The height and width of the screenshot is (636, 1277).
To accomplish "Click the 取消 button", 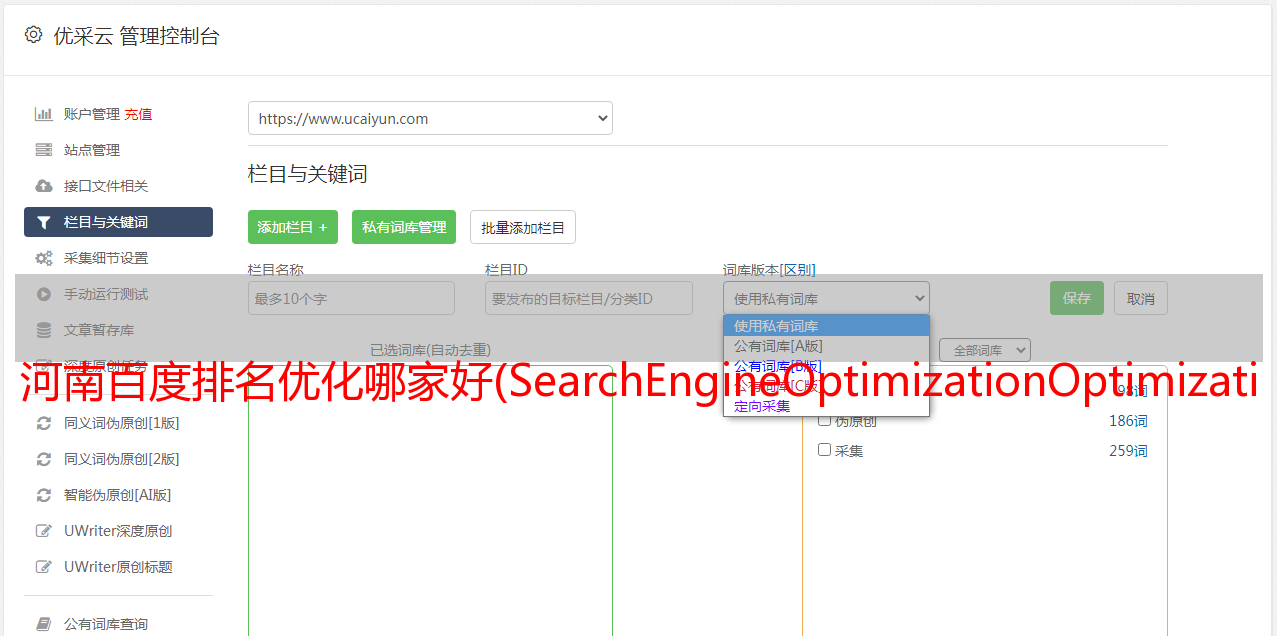I will pos(1141,298).
